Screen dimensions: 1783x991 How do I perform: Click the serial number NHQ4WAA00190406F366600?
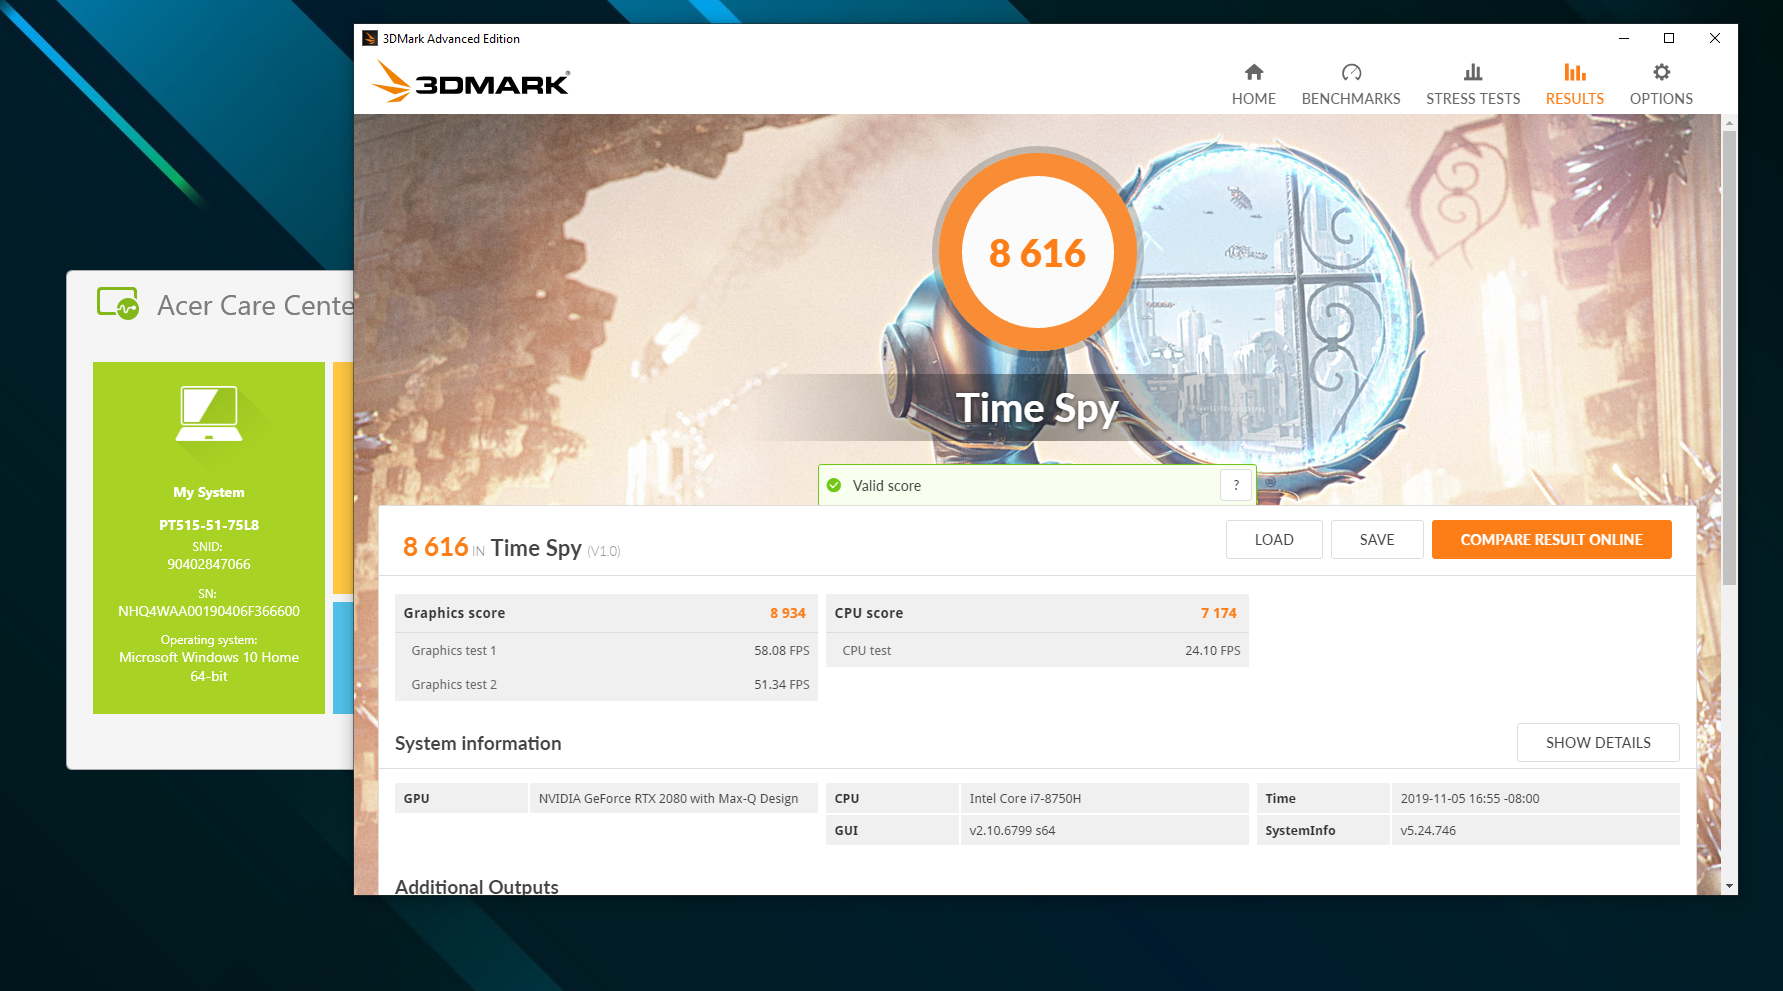209,611
